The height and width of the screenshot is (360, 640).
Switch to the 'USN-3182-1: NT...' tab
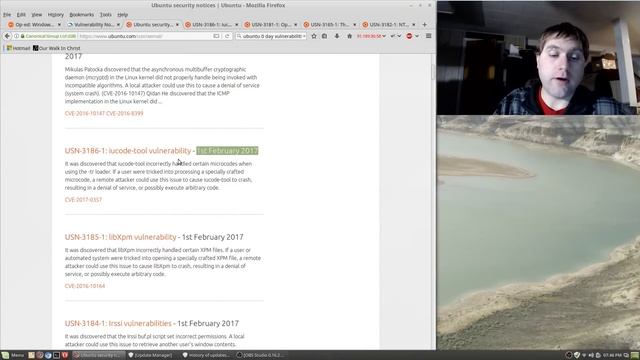click(x=389, y=24)
